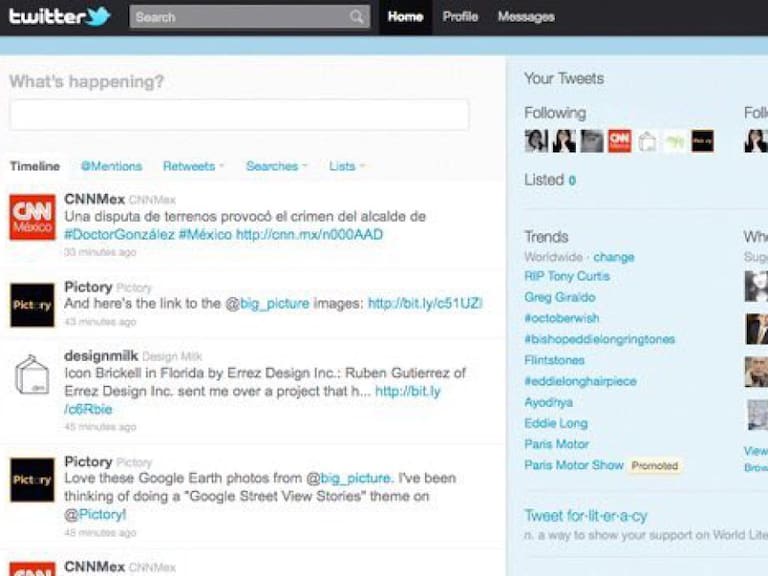Click the search magnifier icon
This screenshot has width=768, height=576.
point(357,17)
